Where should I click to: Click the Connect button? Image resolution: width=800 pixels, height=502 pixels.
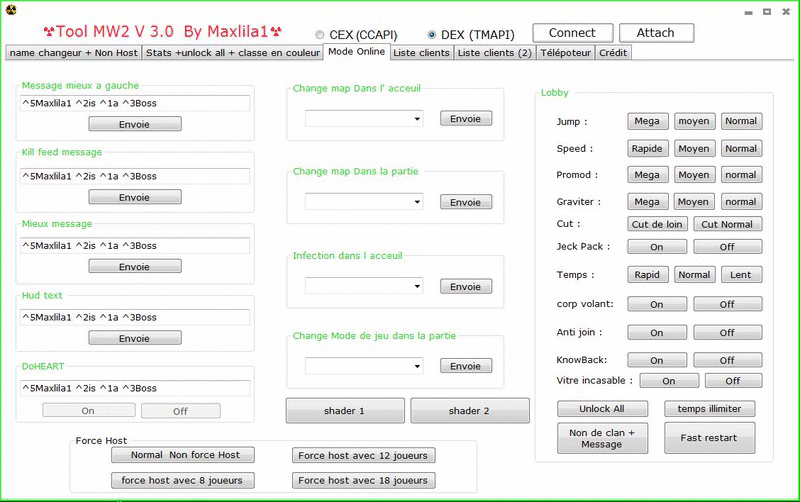[572, 33]
